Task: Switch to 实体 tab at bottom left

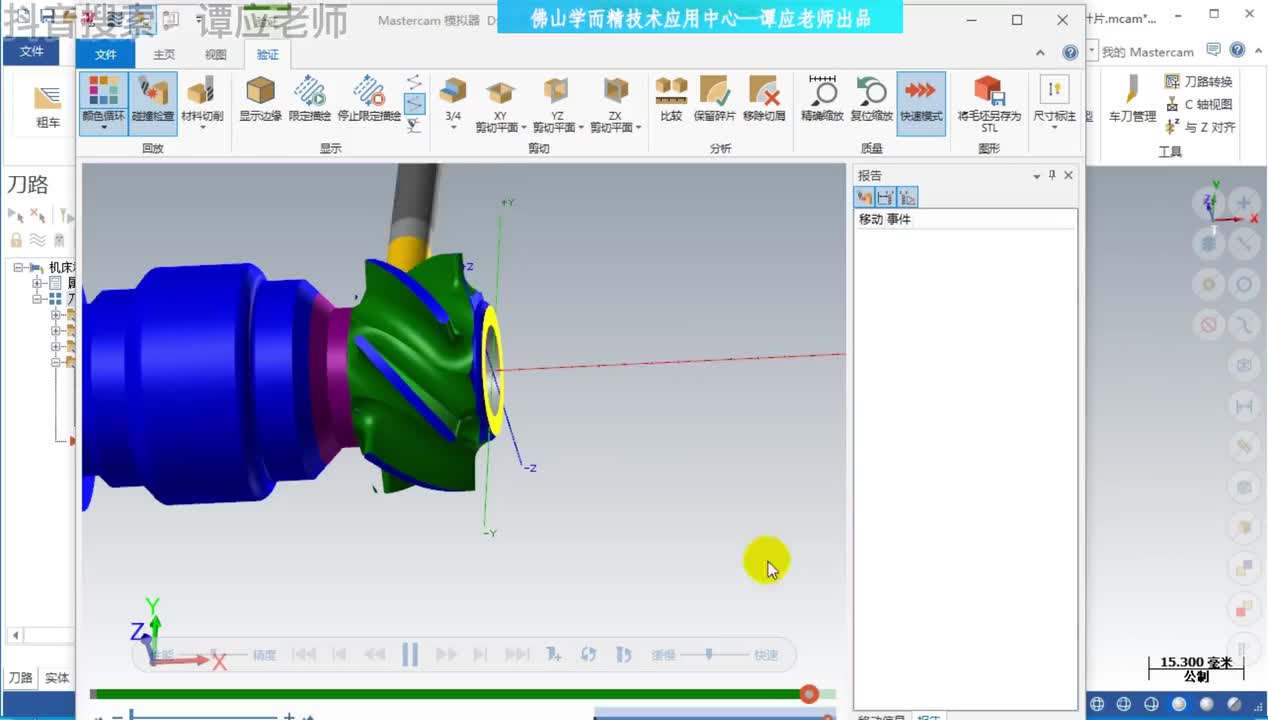Action: [x=57, y=678]
